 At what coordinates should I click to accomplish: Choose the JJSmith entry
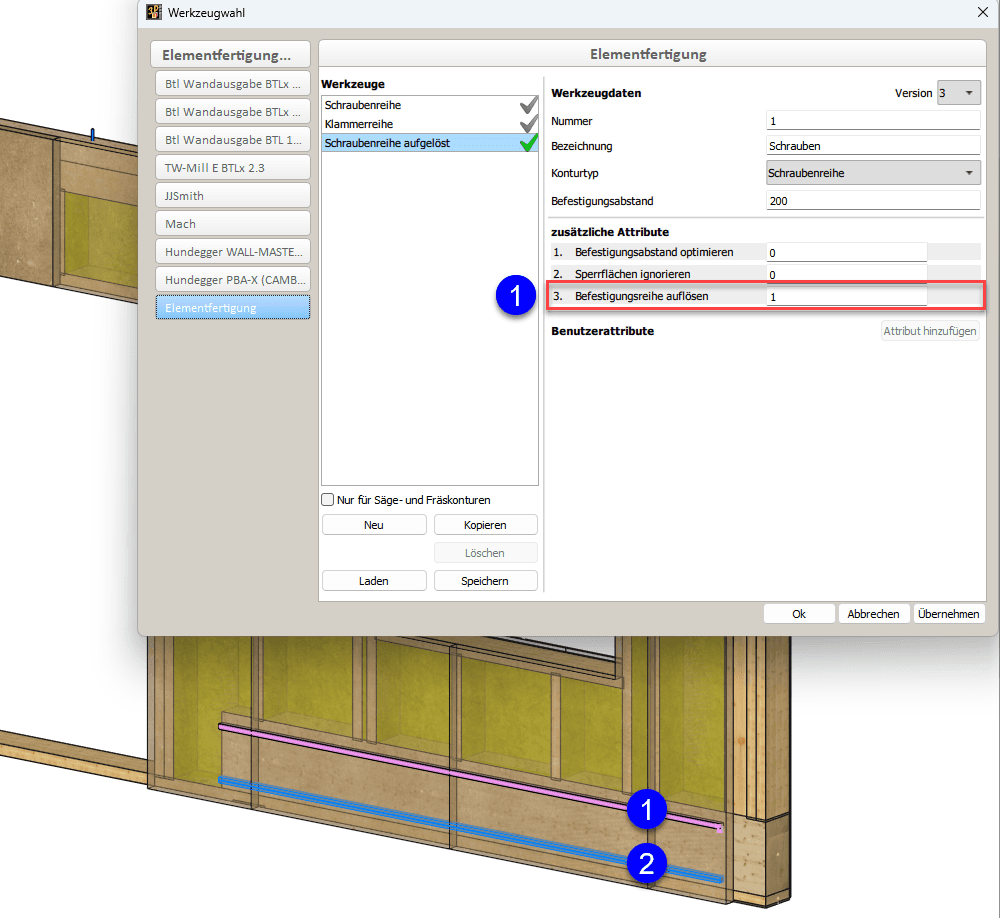coord(233,196)
